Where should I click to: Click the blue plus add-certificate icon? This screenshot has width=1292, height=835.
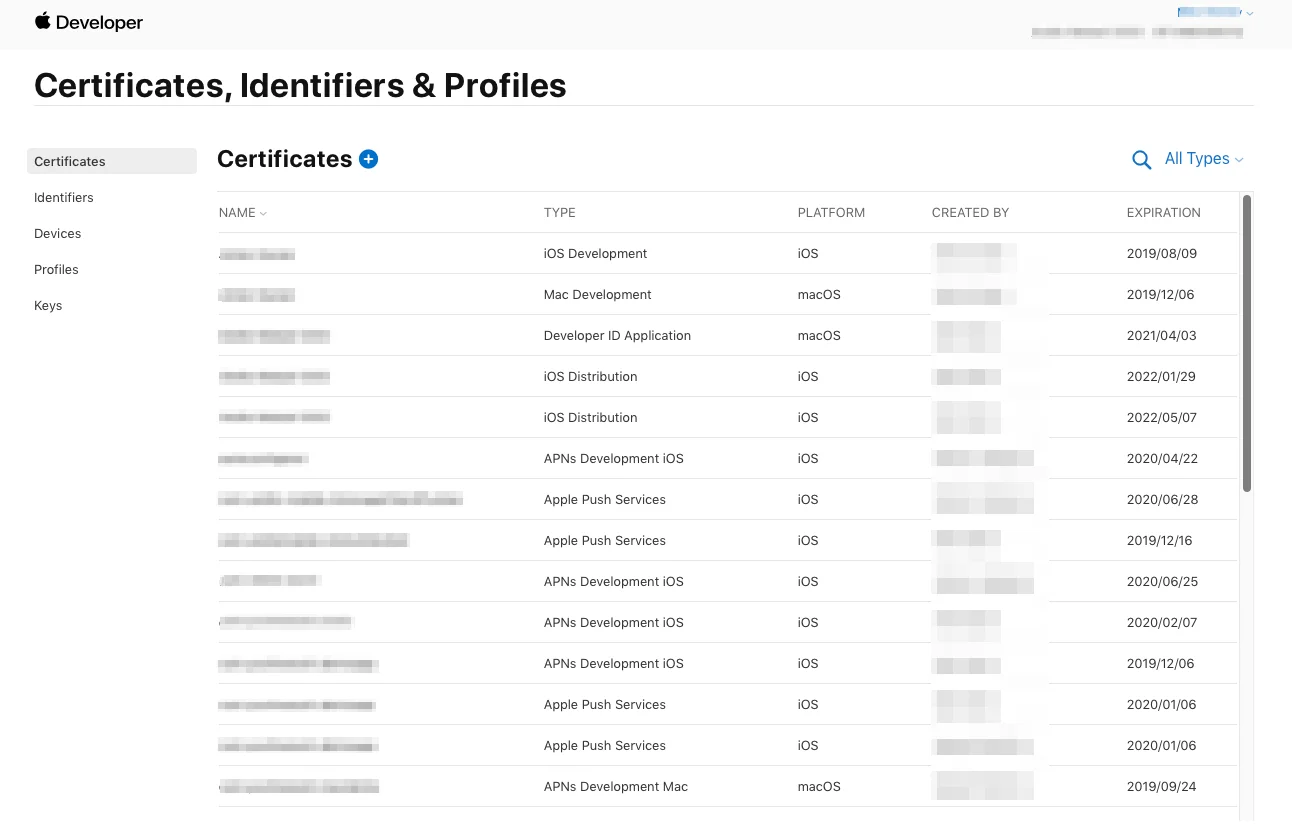pyautogui.click(x=368, y=159)
